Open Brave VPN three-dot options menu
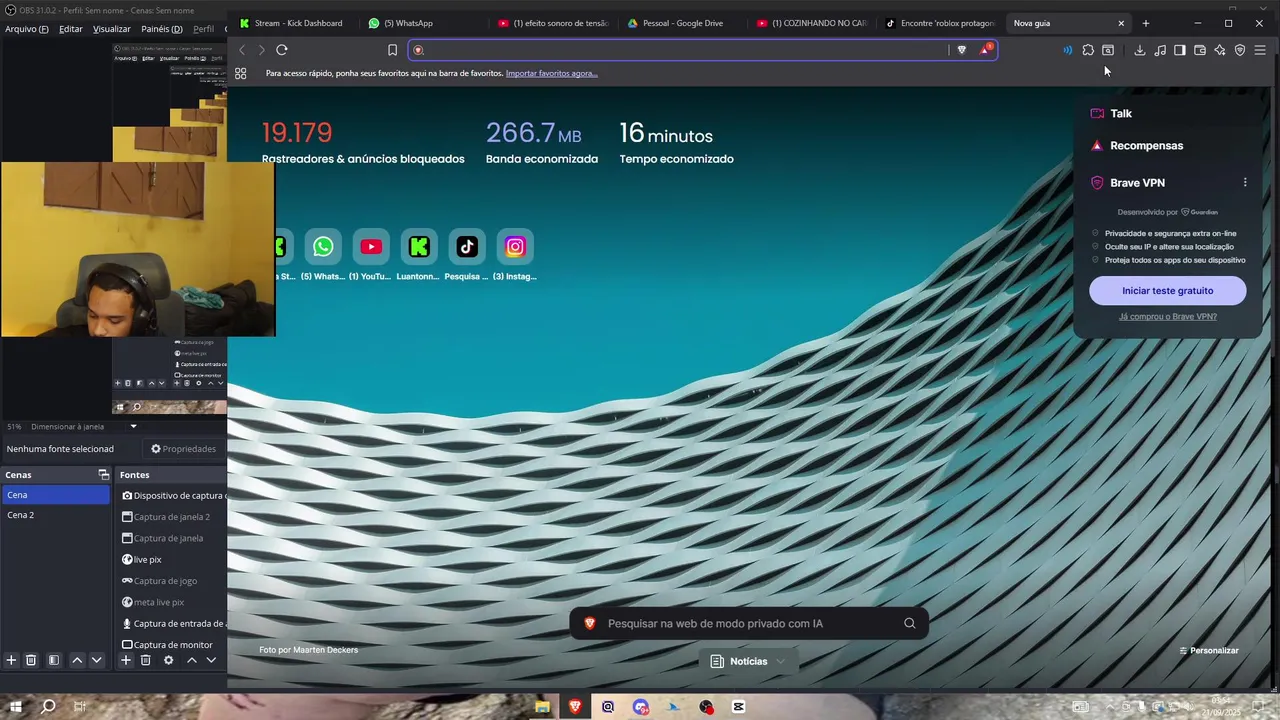 1245,183
